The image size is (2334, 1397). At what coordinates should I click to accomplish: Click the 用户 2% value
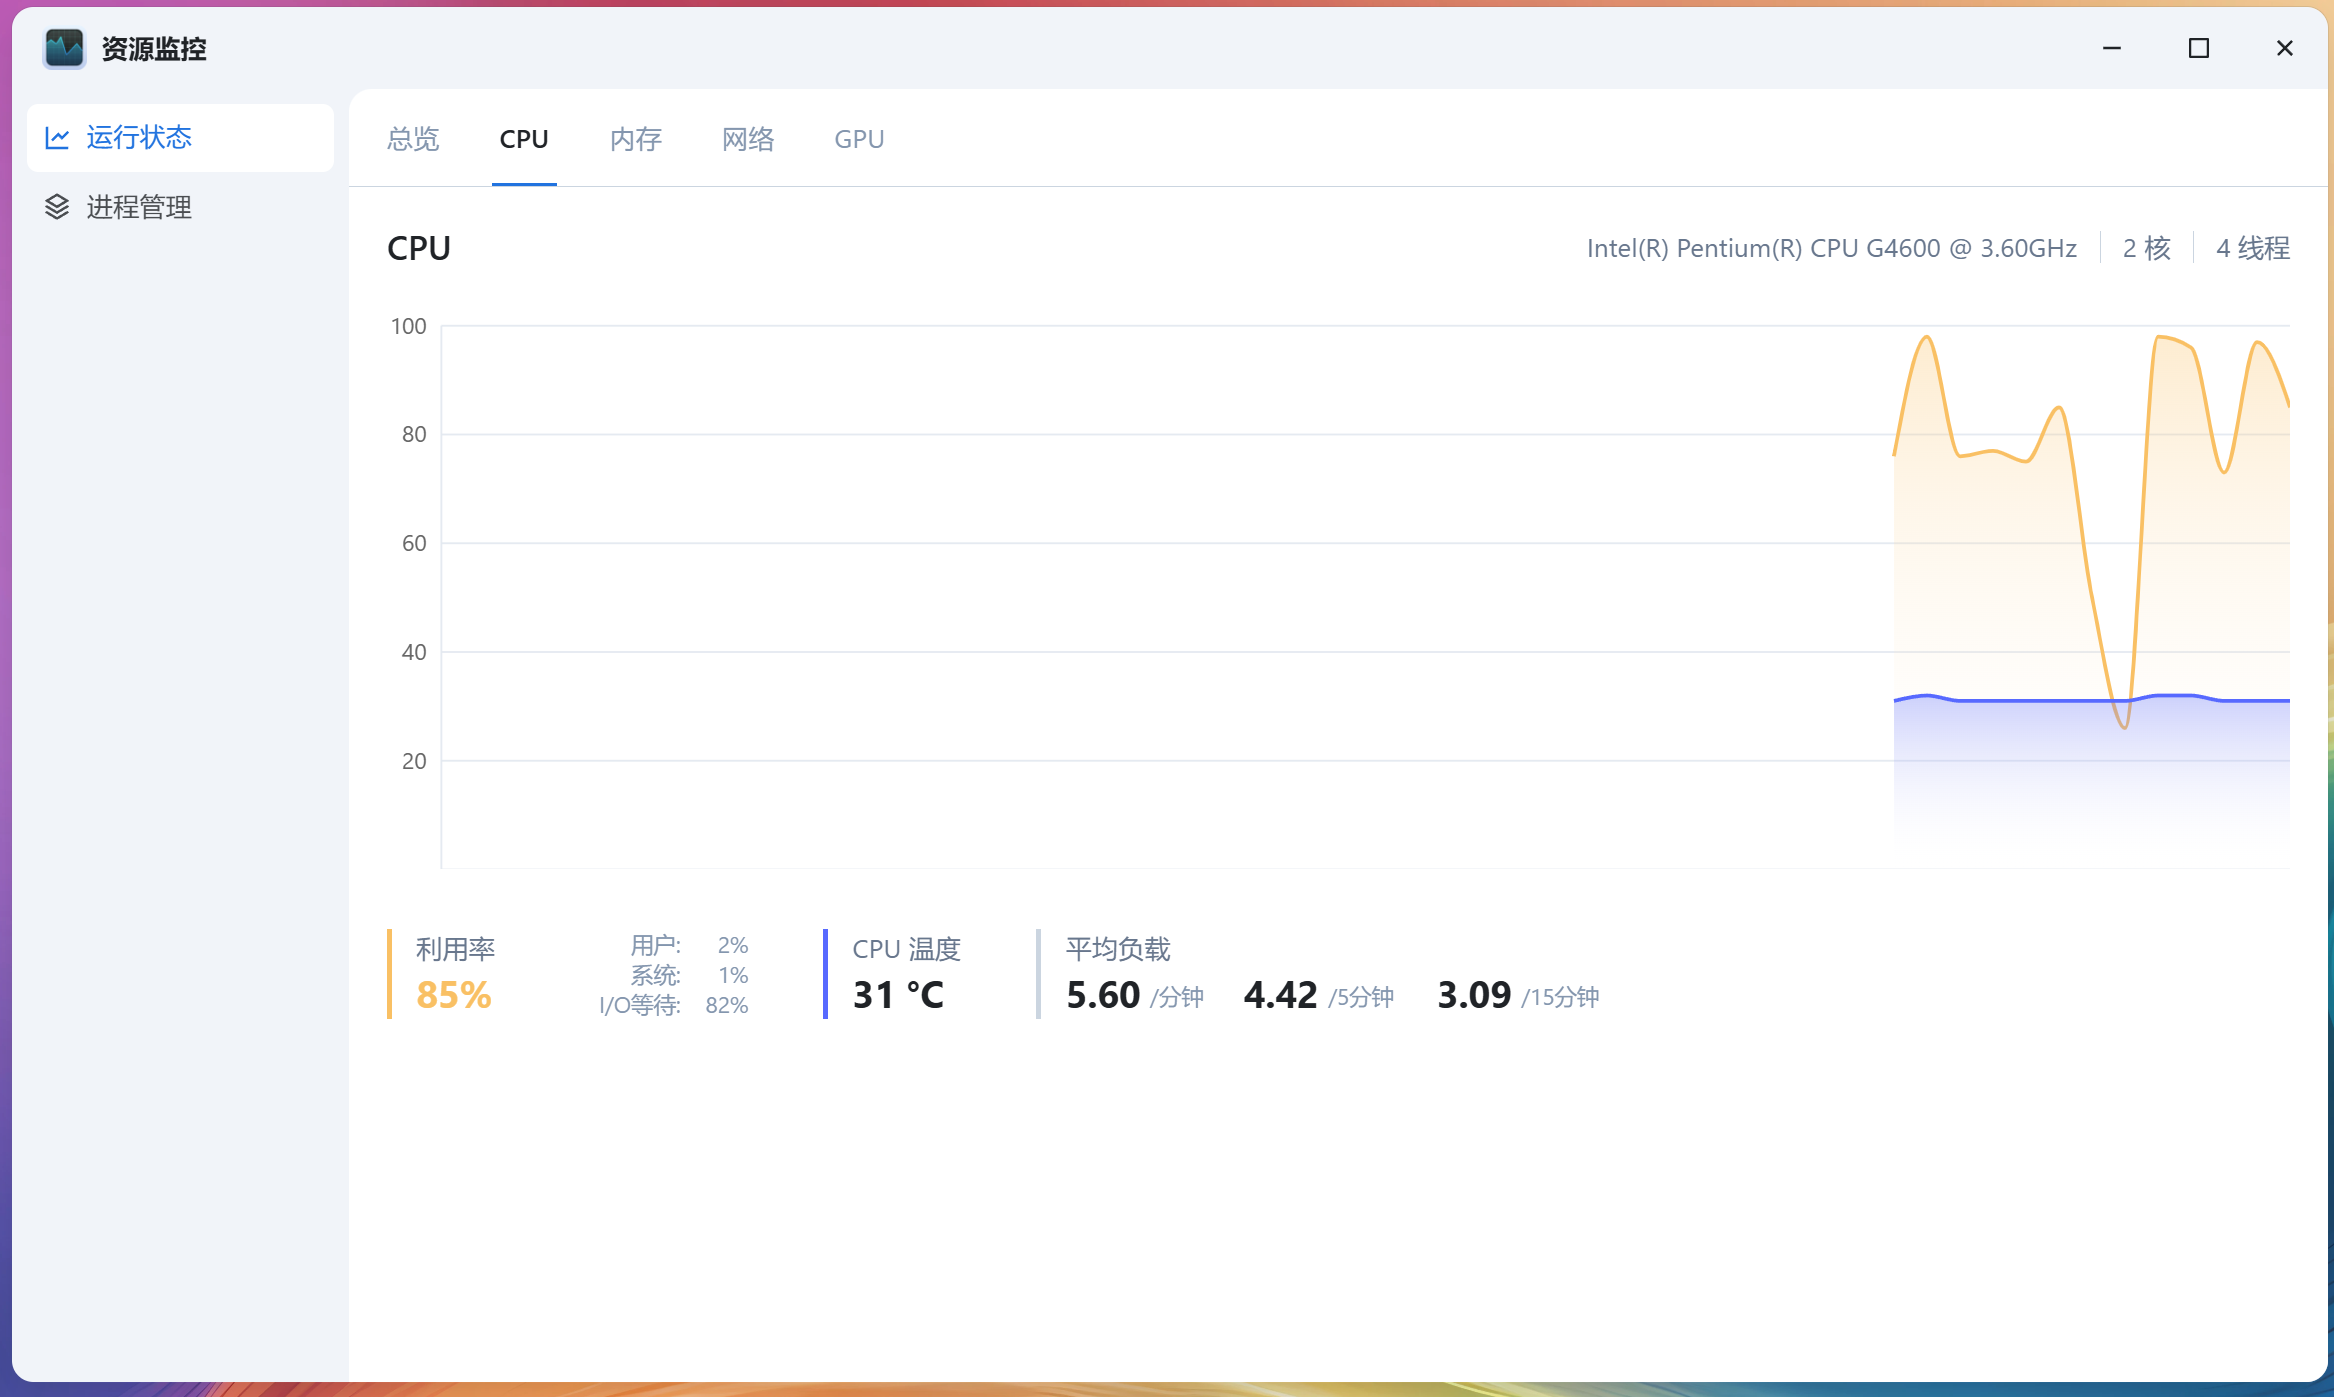(x=733, y=945)
